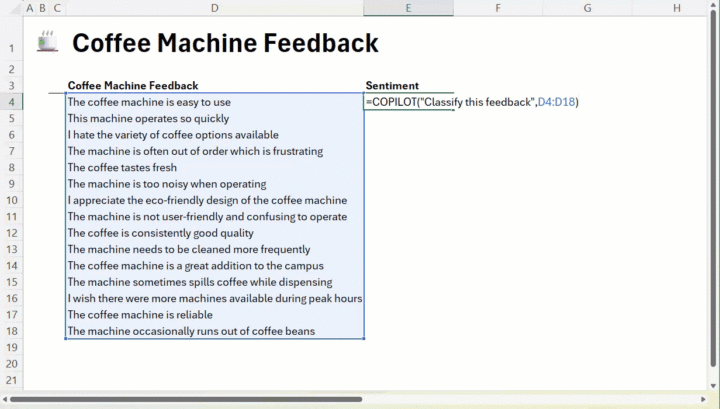Select the "The coffee tastes fresh" cell
720x409 pixels.
(122, 168)
